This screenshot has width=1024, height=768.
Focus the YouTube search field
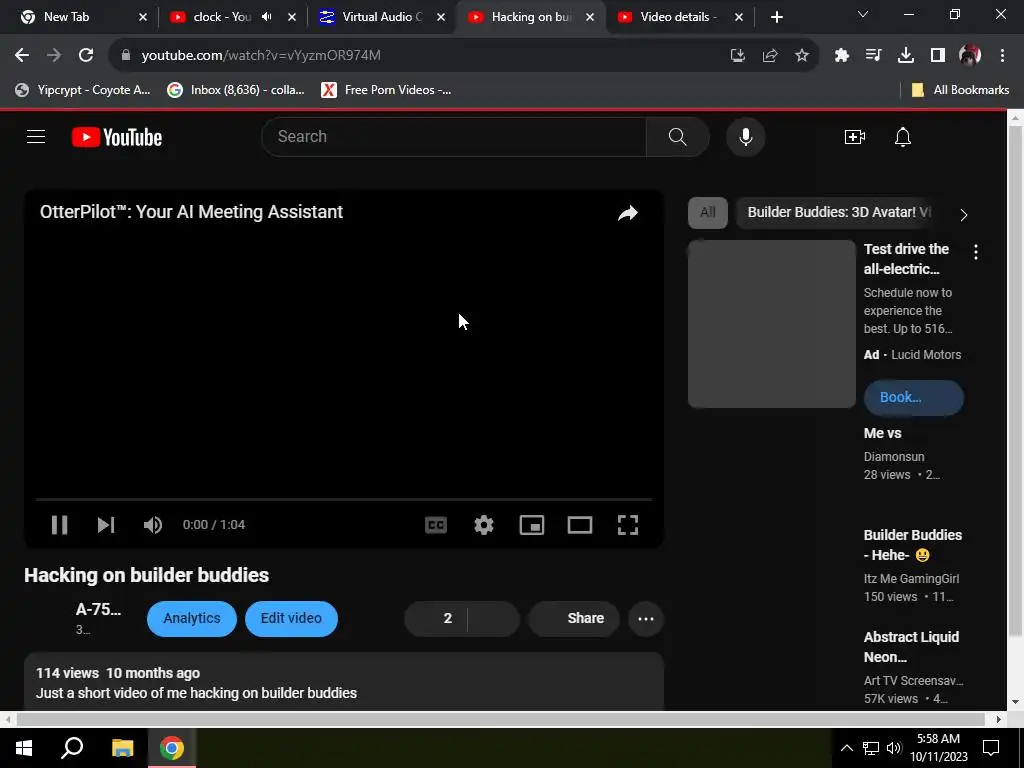tap(454, 136)
